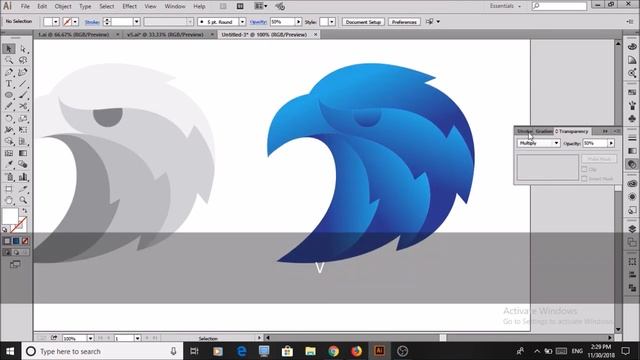Select the Type tool
The width and height of the screenshot is (640, 360).
9,84
